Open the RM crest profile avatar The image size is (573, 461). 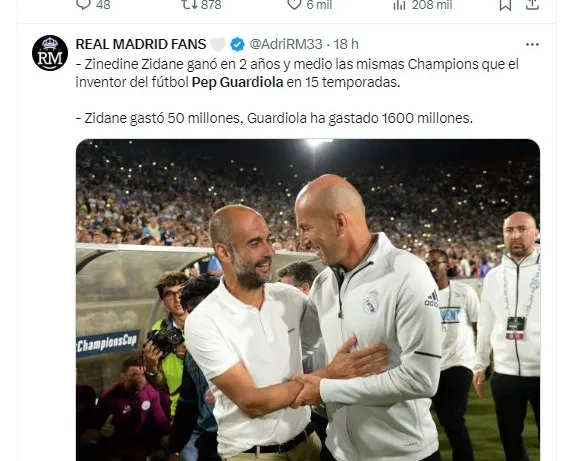click(50, 53)
